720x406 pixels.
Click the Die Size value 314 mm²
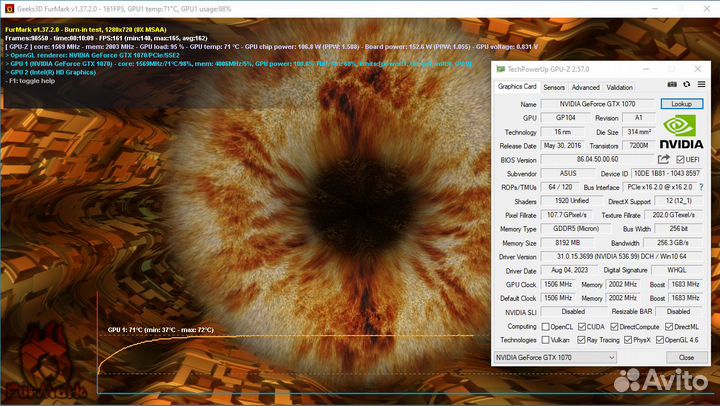(x=638, y=132)
